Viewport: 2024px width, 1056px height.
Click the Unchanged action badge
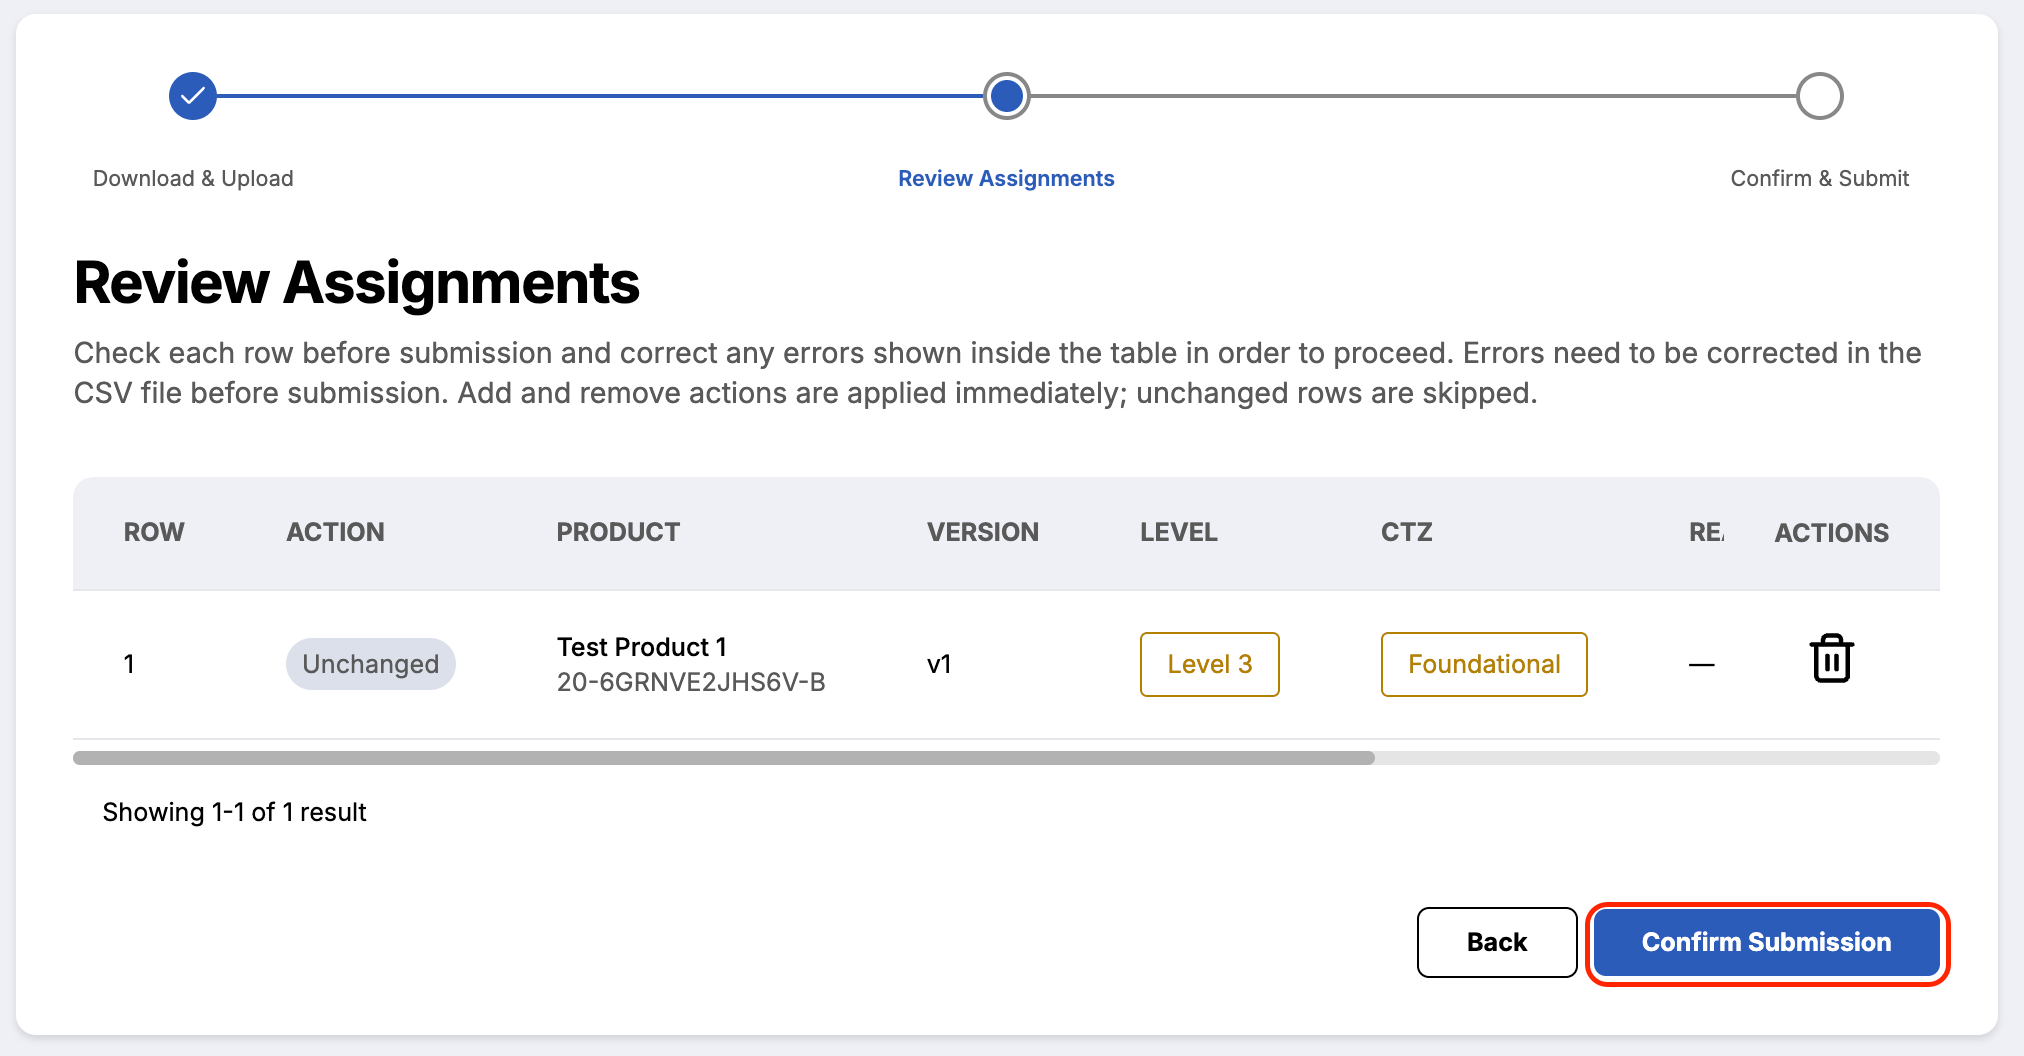(371, 664)
